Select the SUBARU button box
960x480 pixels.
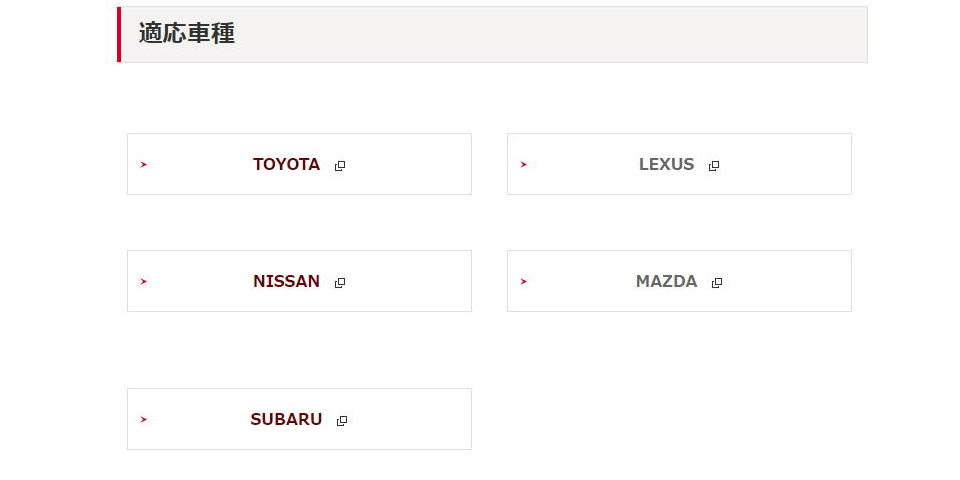tap(299, 419)
